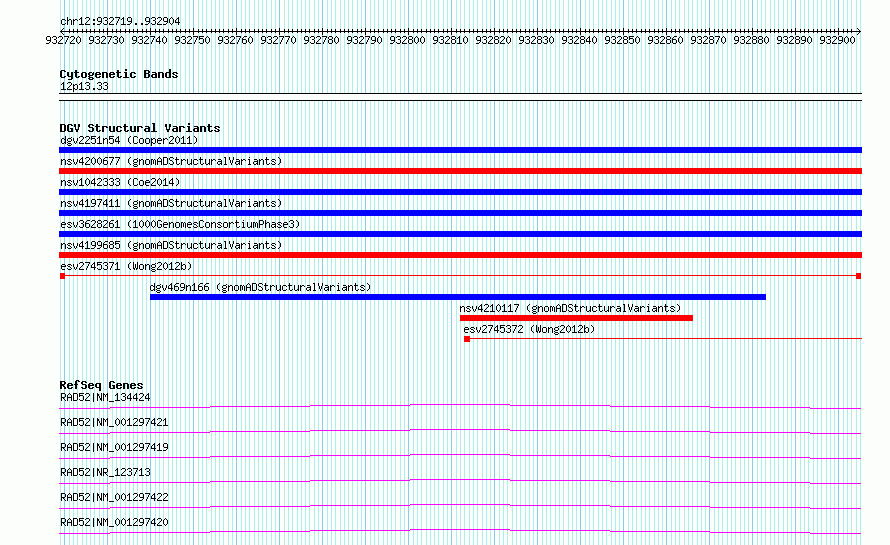Open the nsv4199685 gnomAD variant label
890x545 pixels.
(171, 245)
